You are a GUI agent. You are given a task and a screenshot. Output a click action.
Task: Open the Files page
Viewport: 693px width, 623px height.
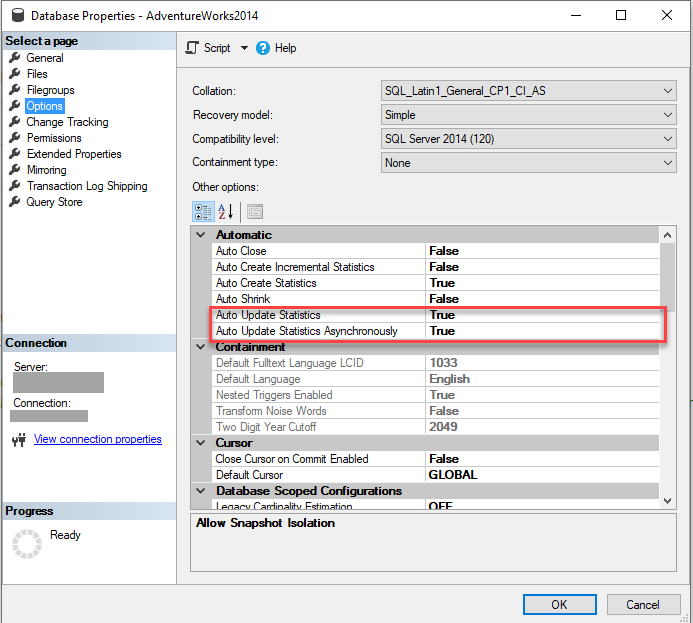coord(37,74)
